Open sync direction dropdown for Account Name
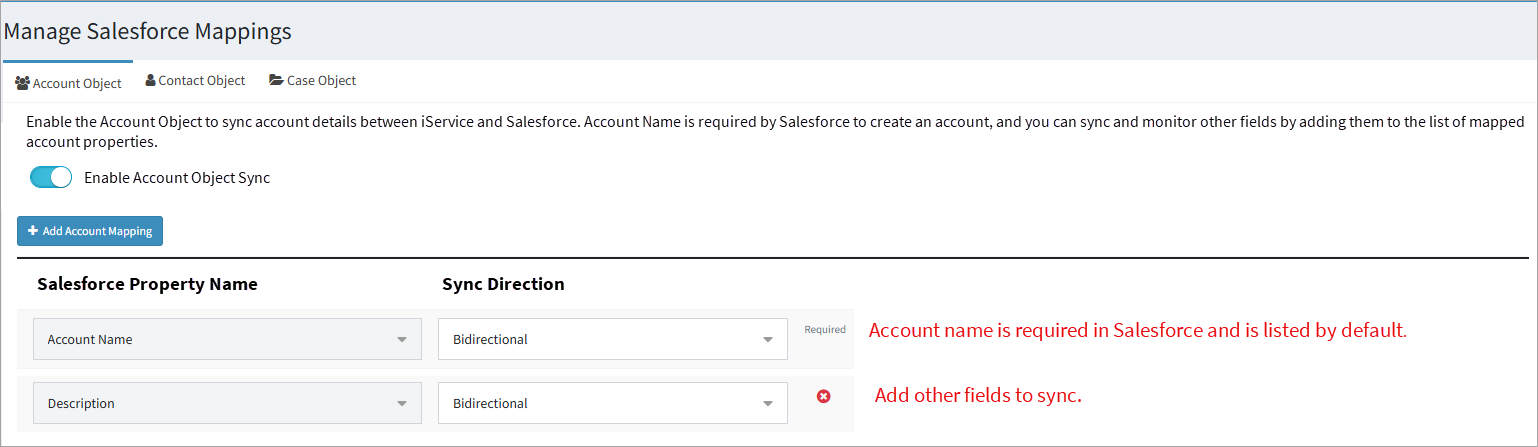The height and width of the screenshot is (447, 1538). tap(613, 339)
